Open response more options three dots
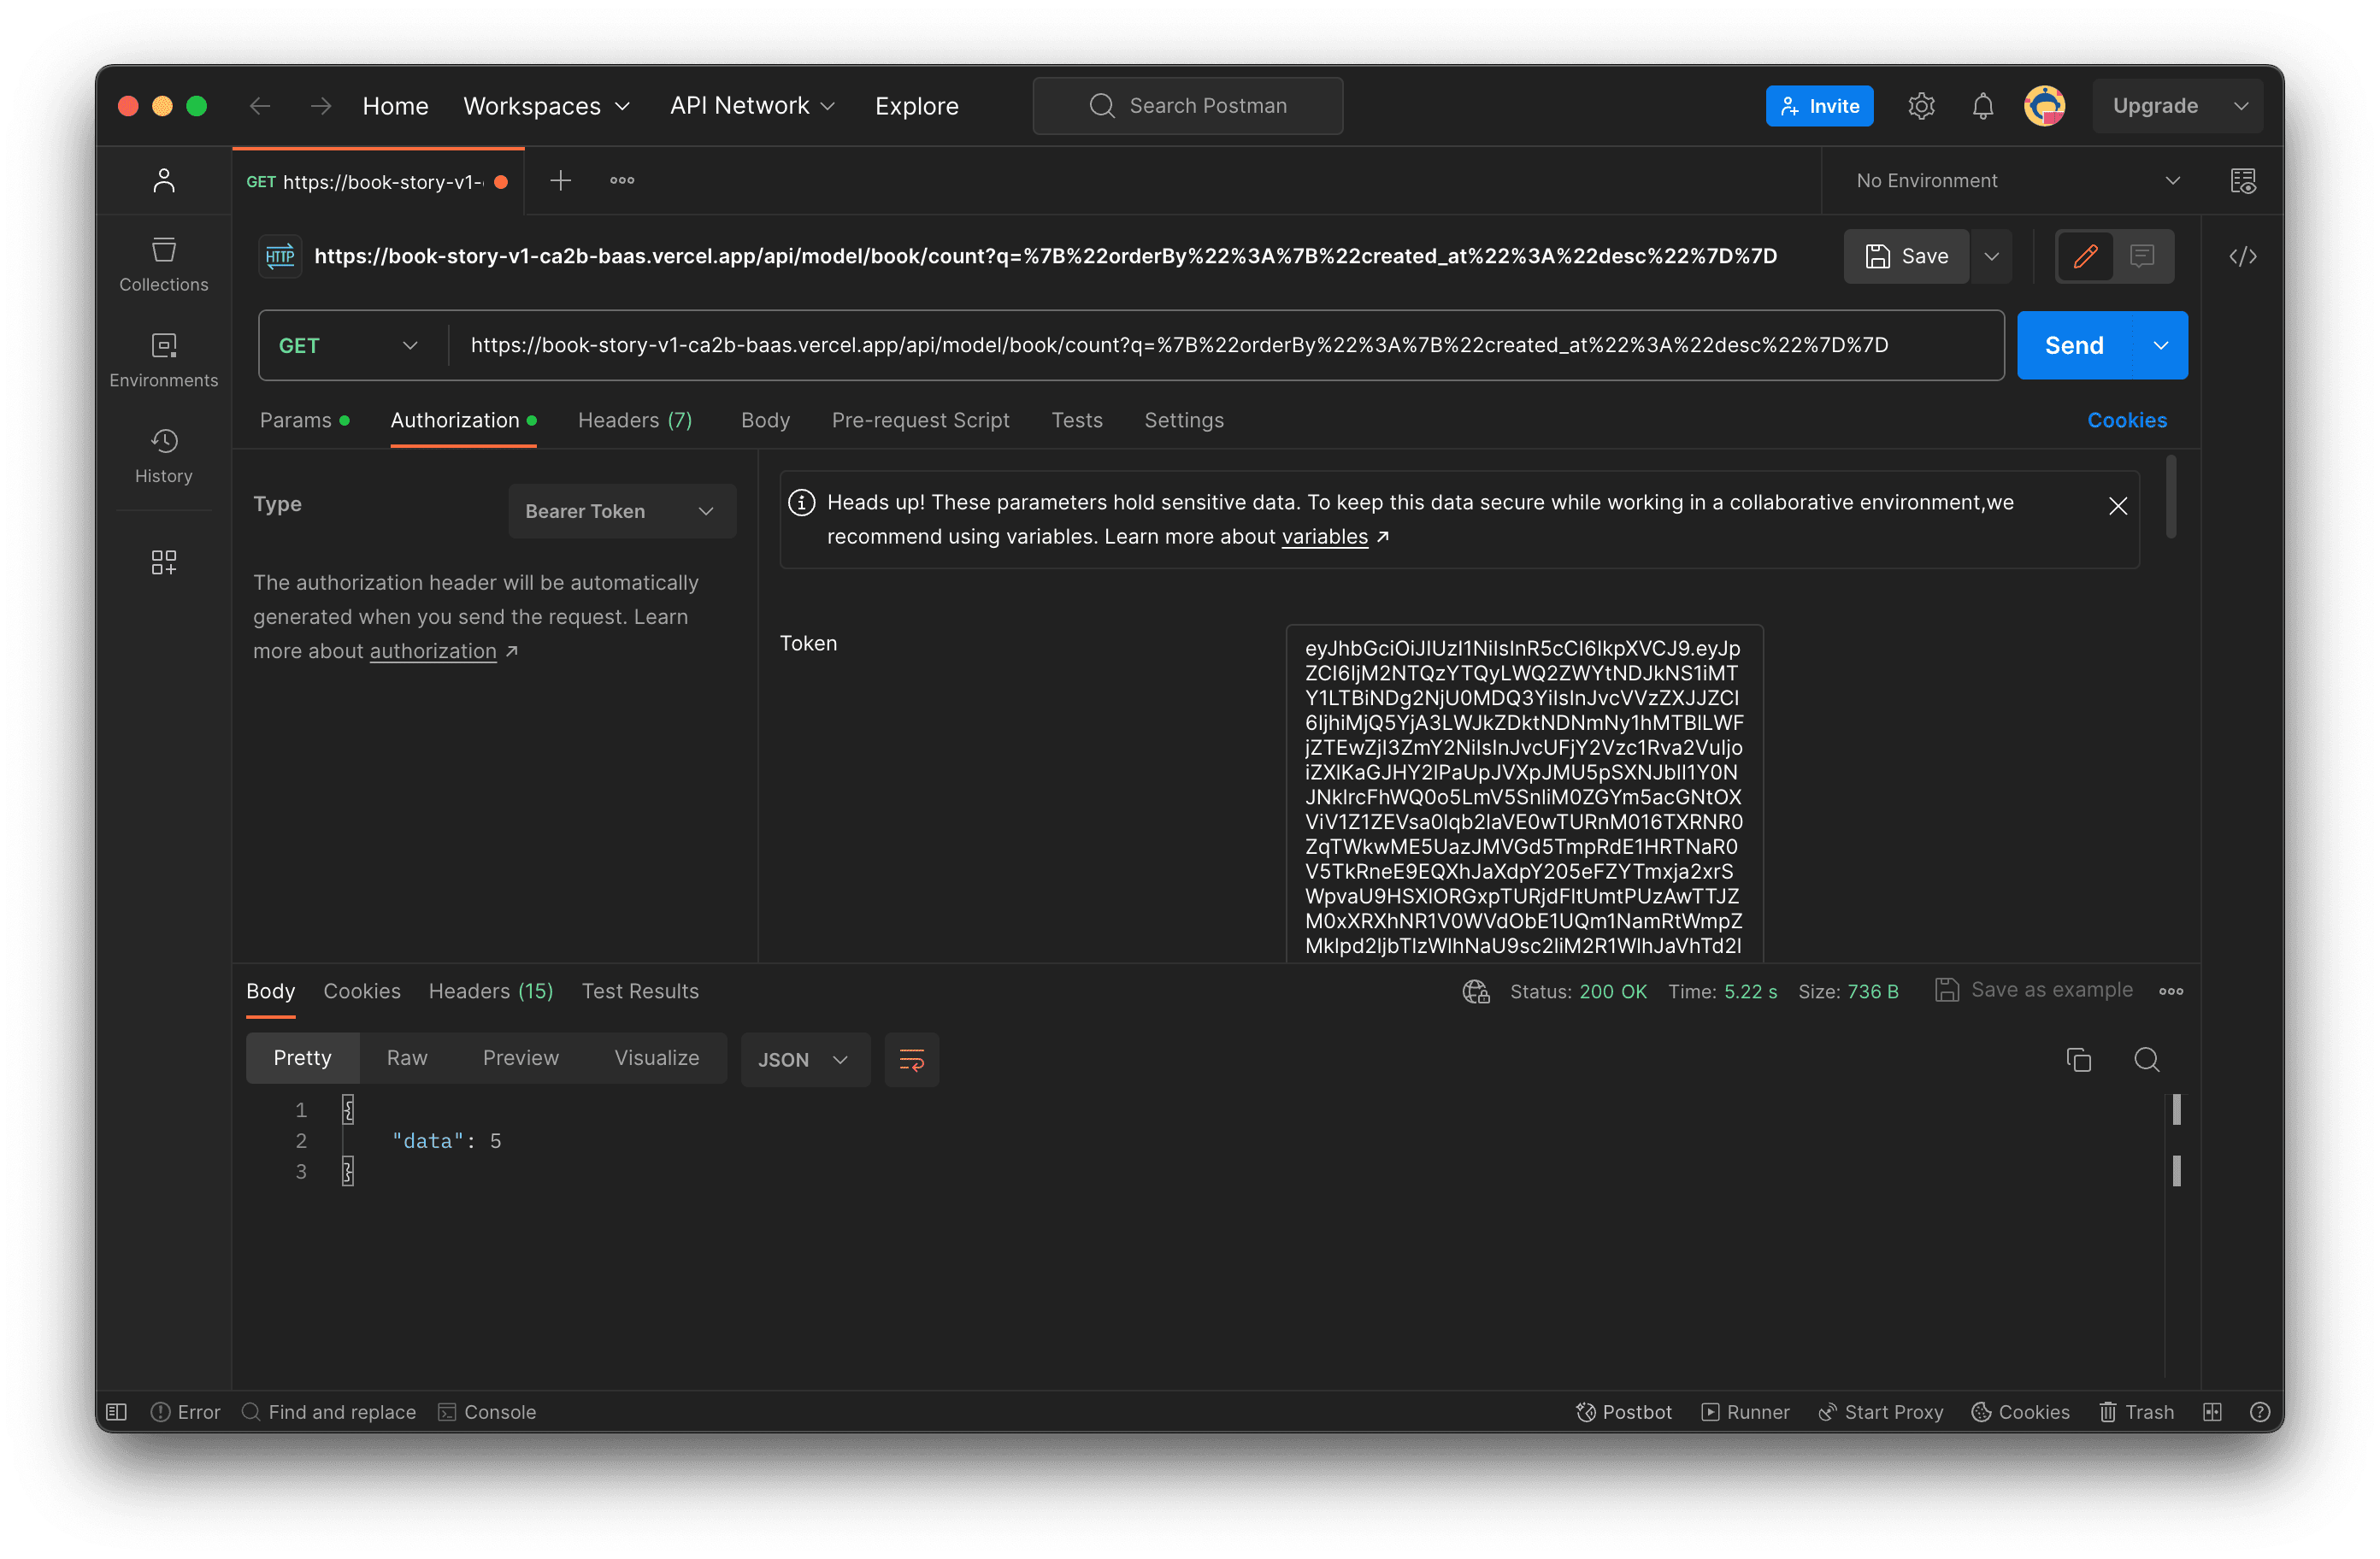Image resolution: width=2380 pixels, height=1559 pixels. tap(2171, 991)
